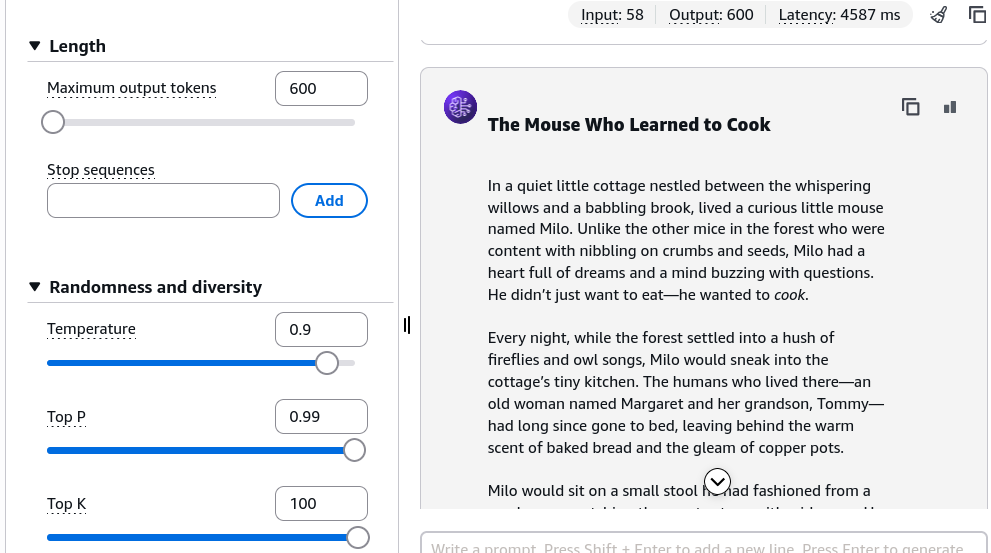Click the panel divider handle
Viewport: 991px width, 553px height.
406,325
